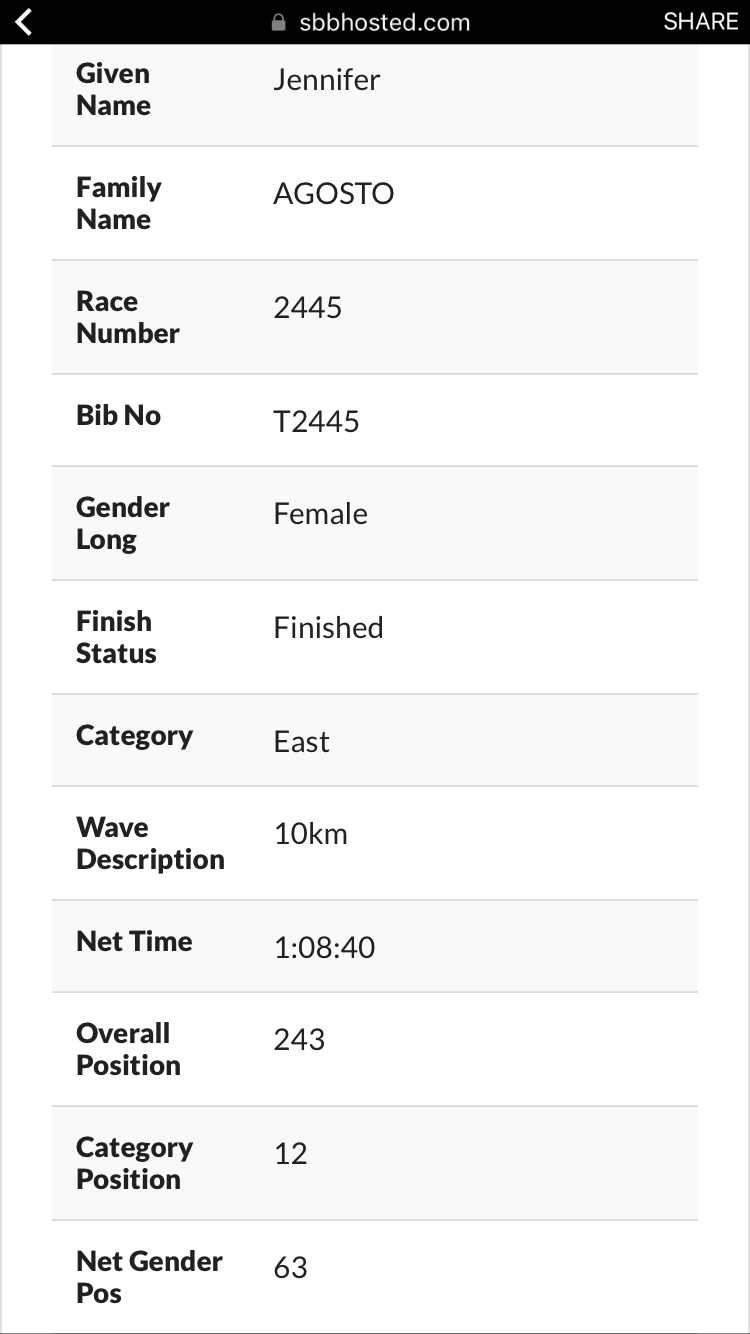
Task: Open the SHARE option
Action: tap(701, 22)
